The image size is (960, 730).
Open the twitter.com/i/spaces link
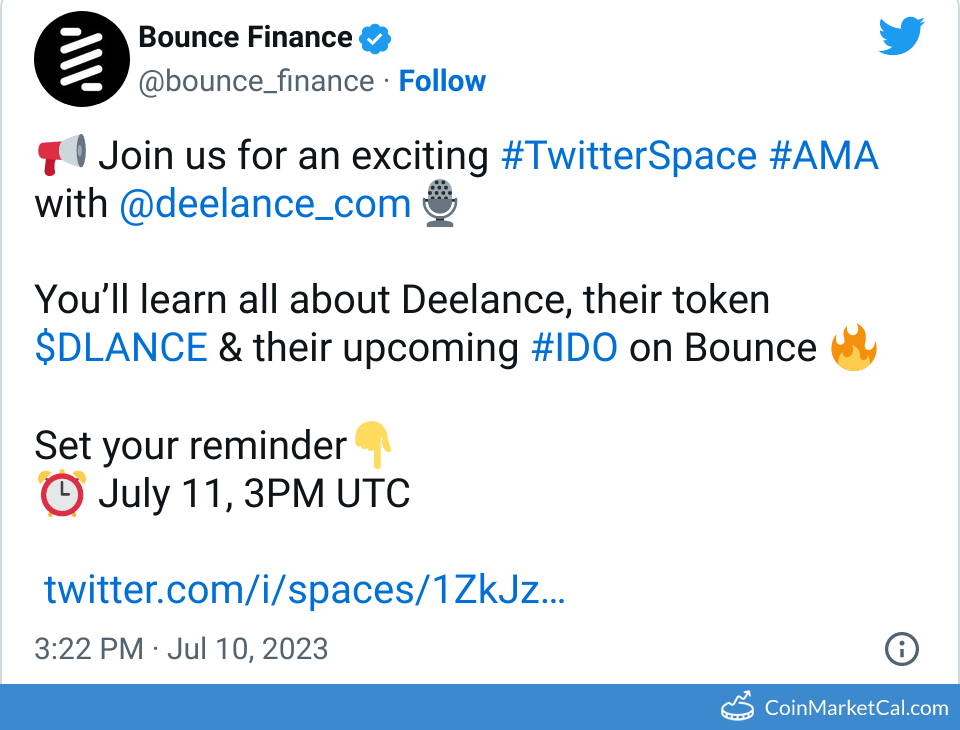point(305,590)
